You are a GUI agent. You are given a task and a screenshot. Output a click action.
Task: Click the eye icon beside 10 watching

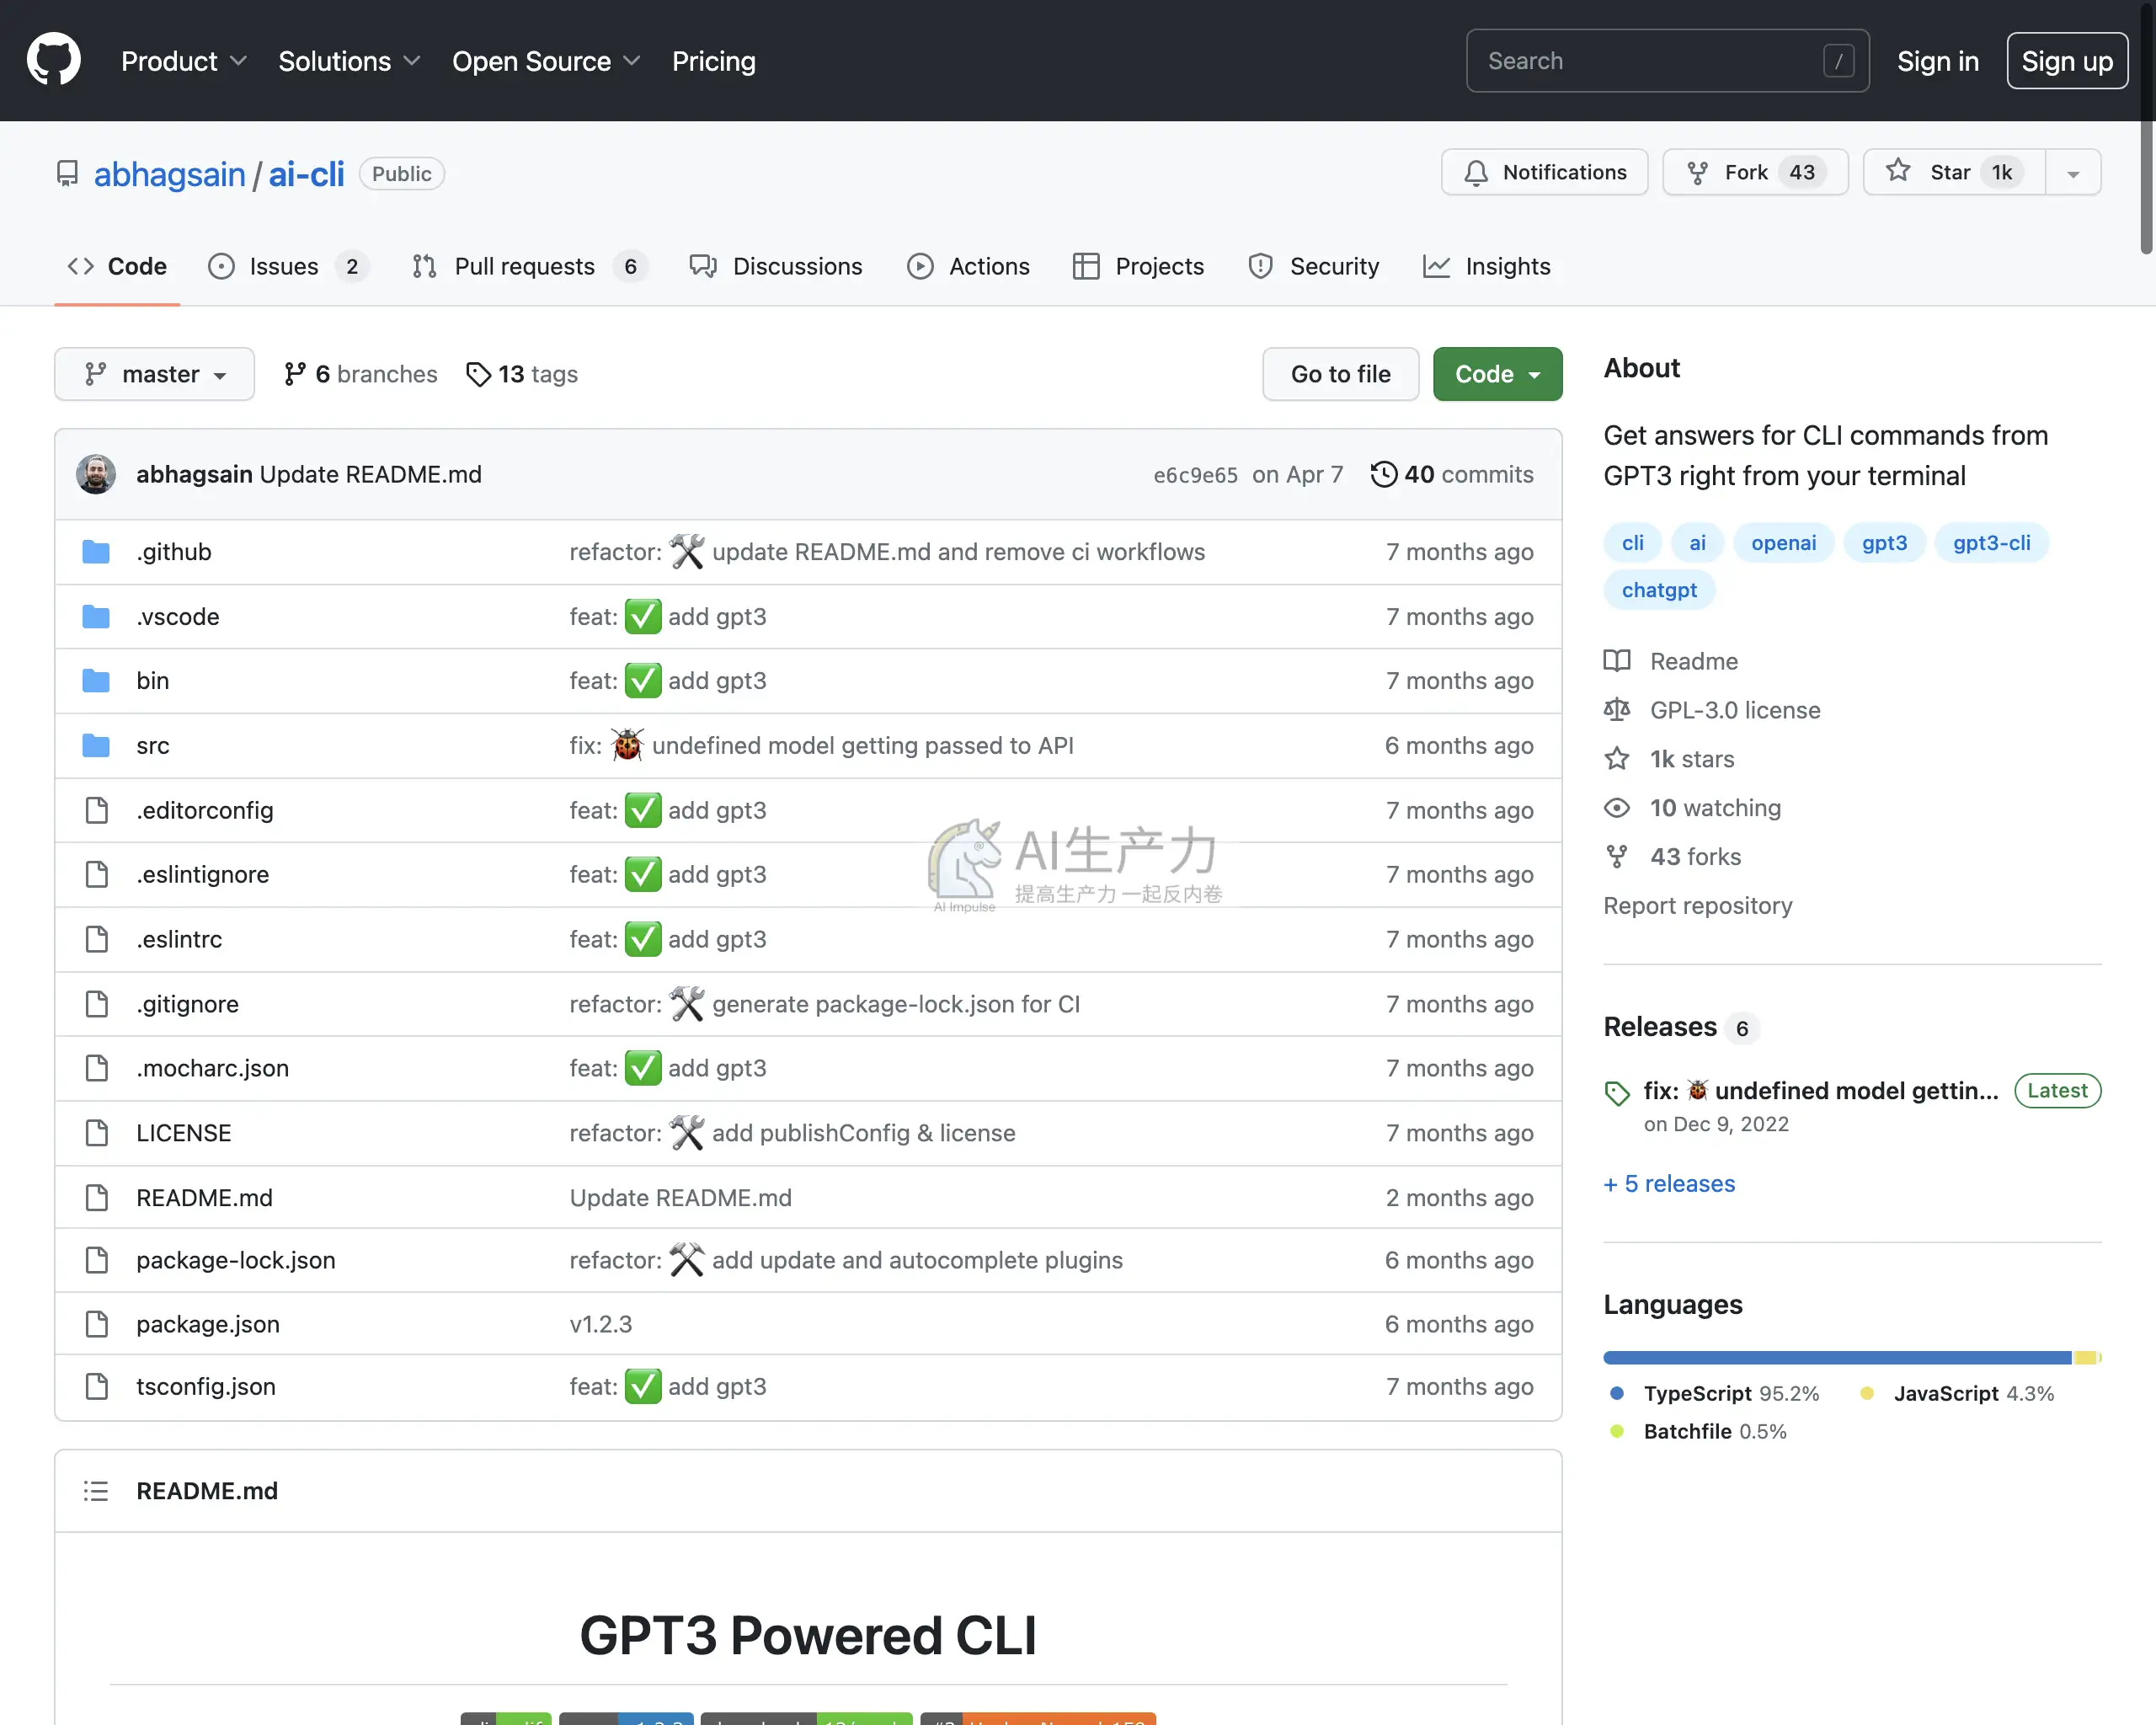[1617, 808]
